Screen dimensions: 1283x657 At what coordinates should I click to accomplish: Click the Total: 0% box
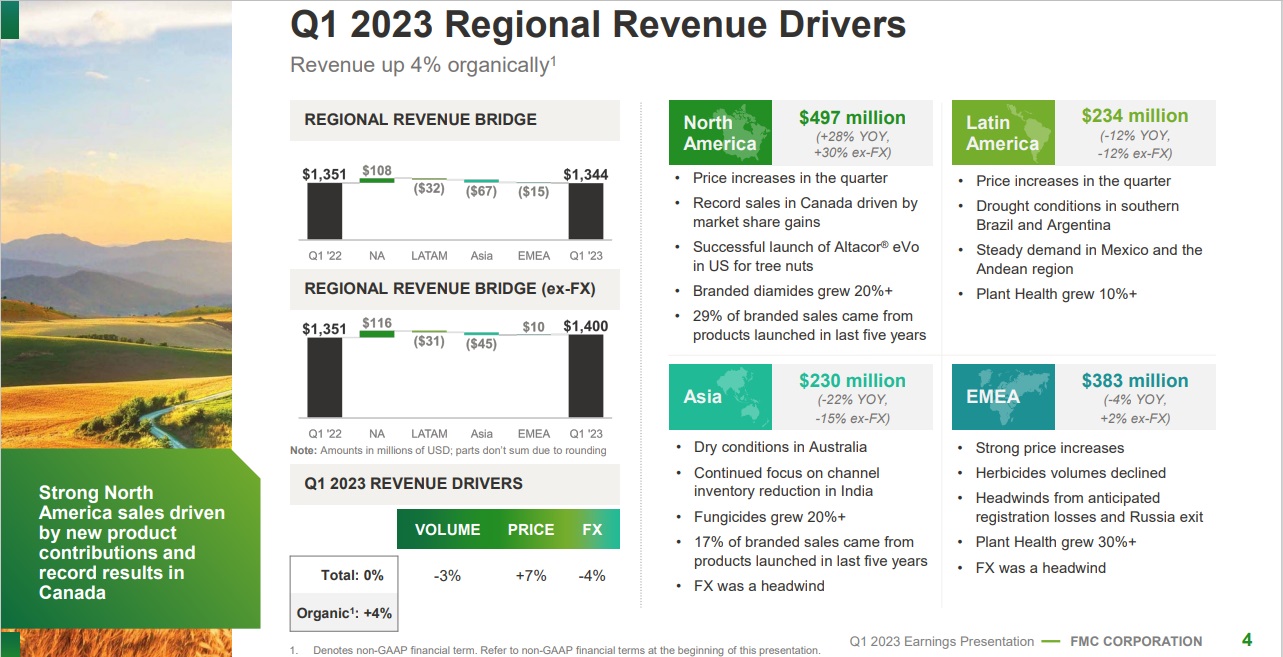(339, 575)
